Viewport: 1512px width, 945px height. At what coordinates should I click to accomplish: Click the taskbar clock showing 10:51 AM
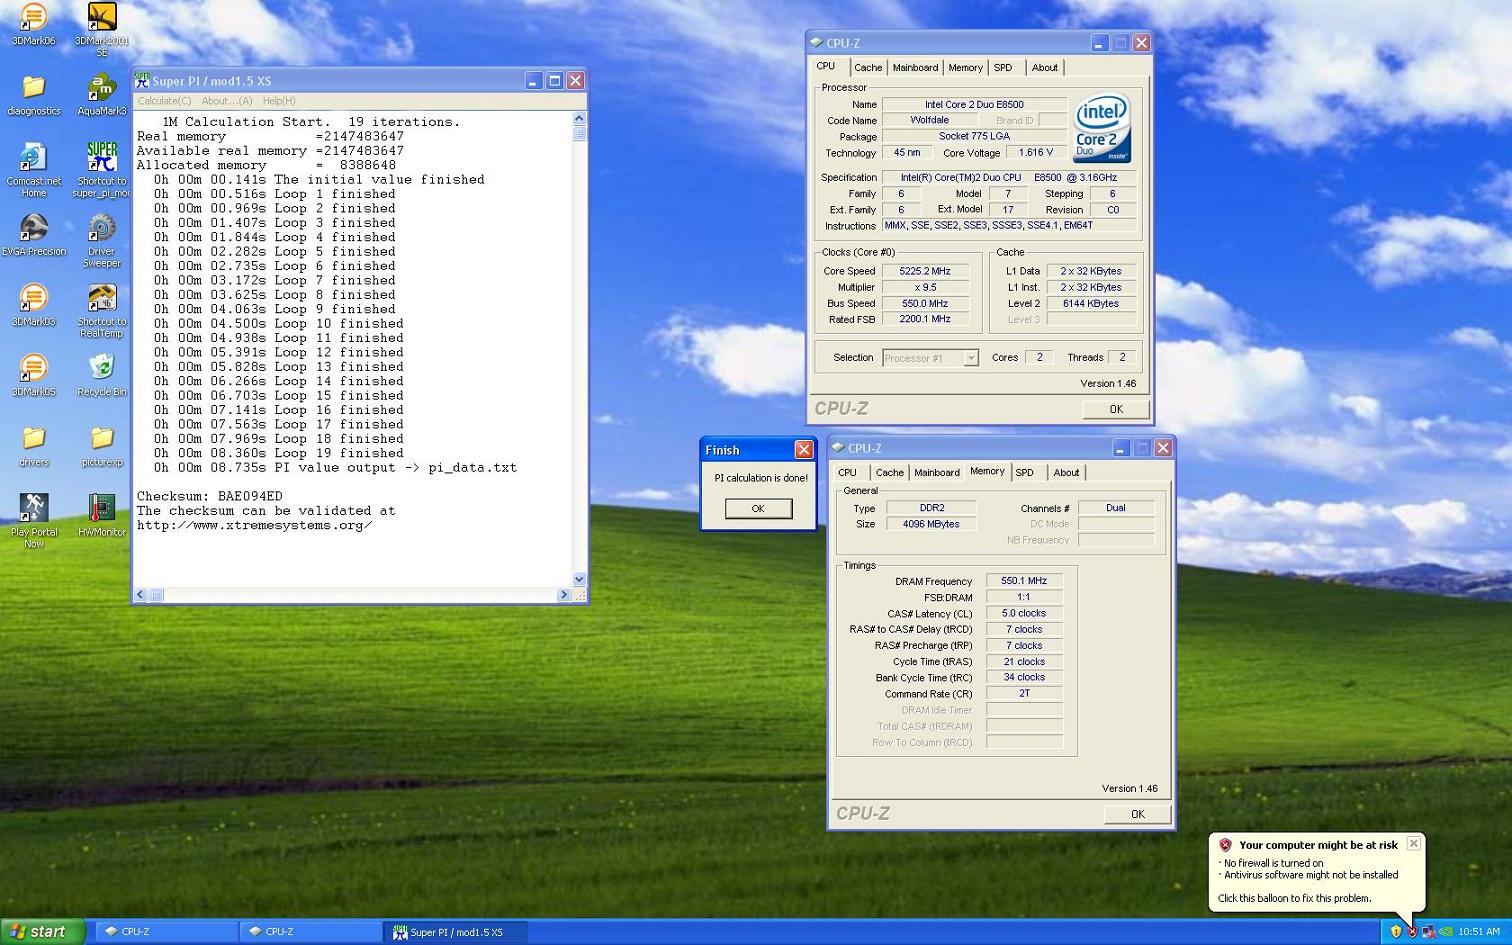point(1479,932)
